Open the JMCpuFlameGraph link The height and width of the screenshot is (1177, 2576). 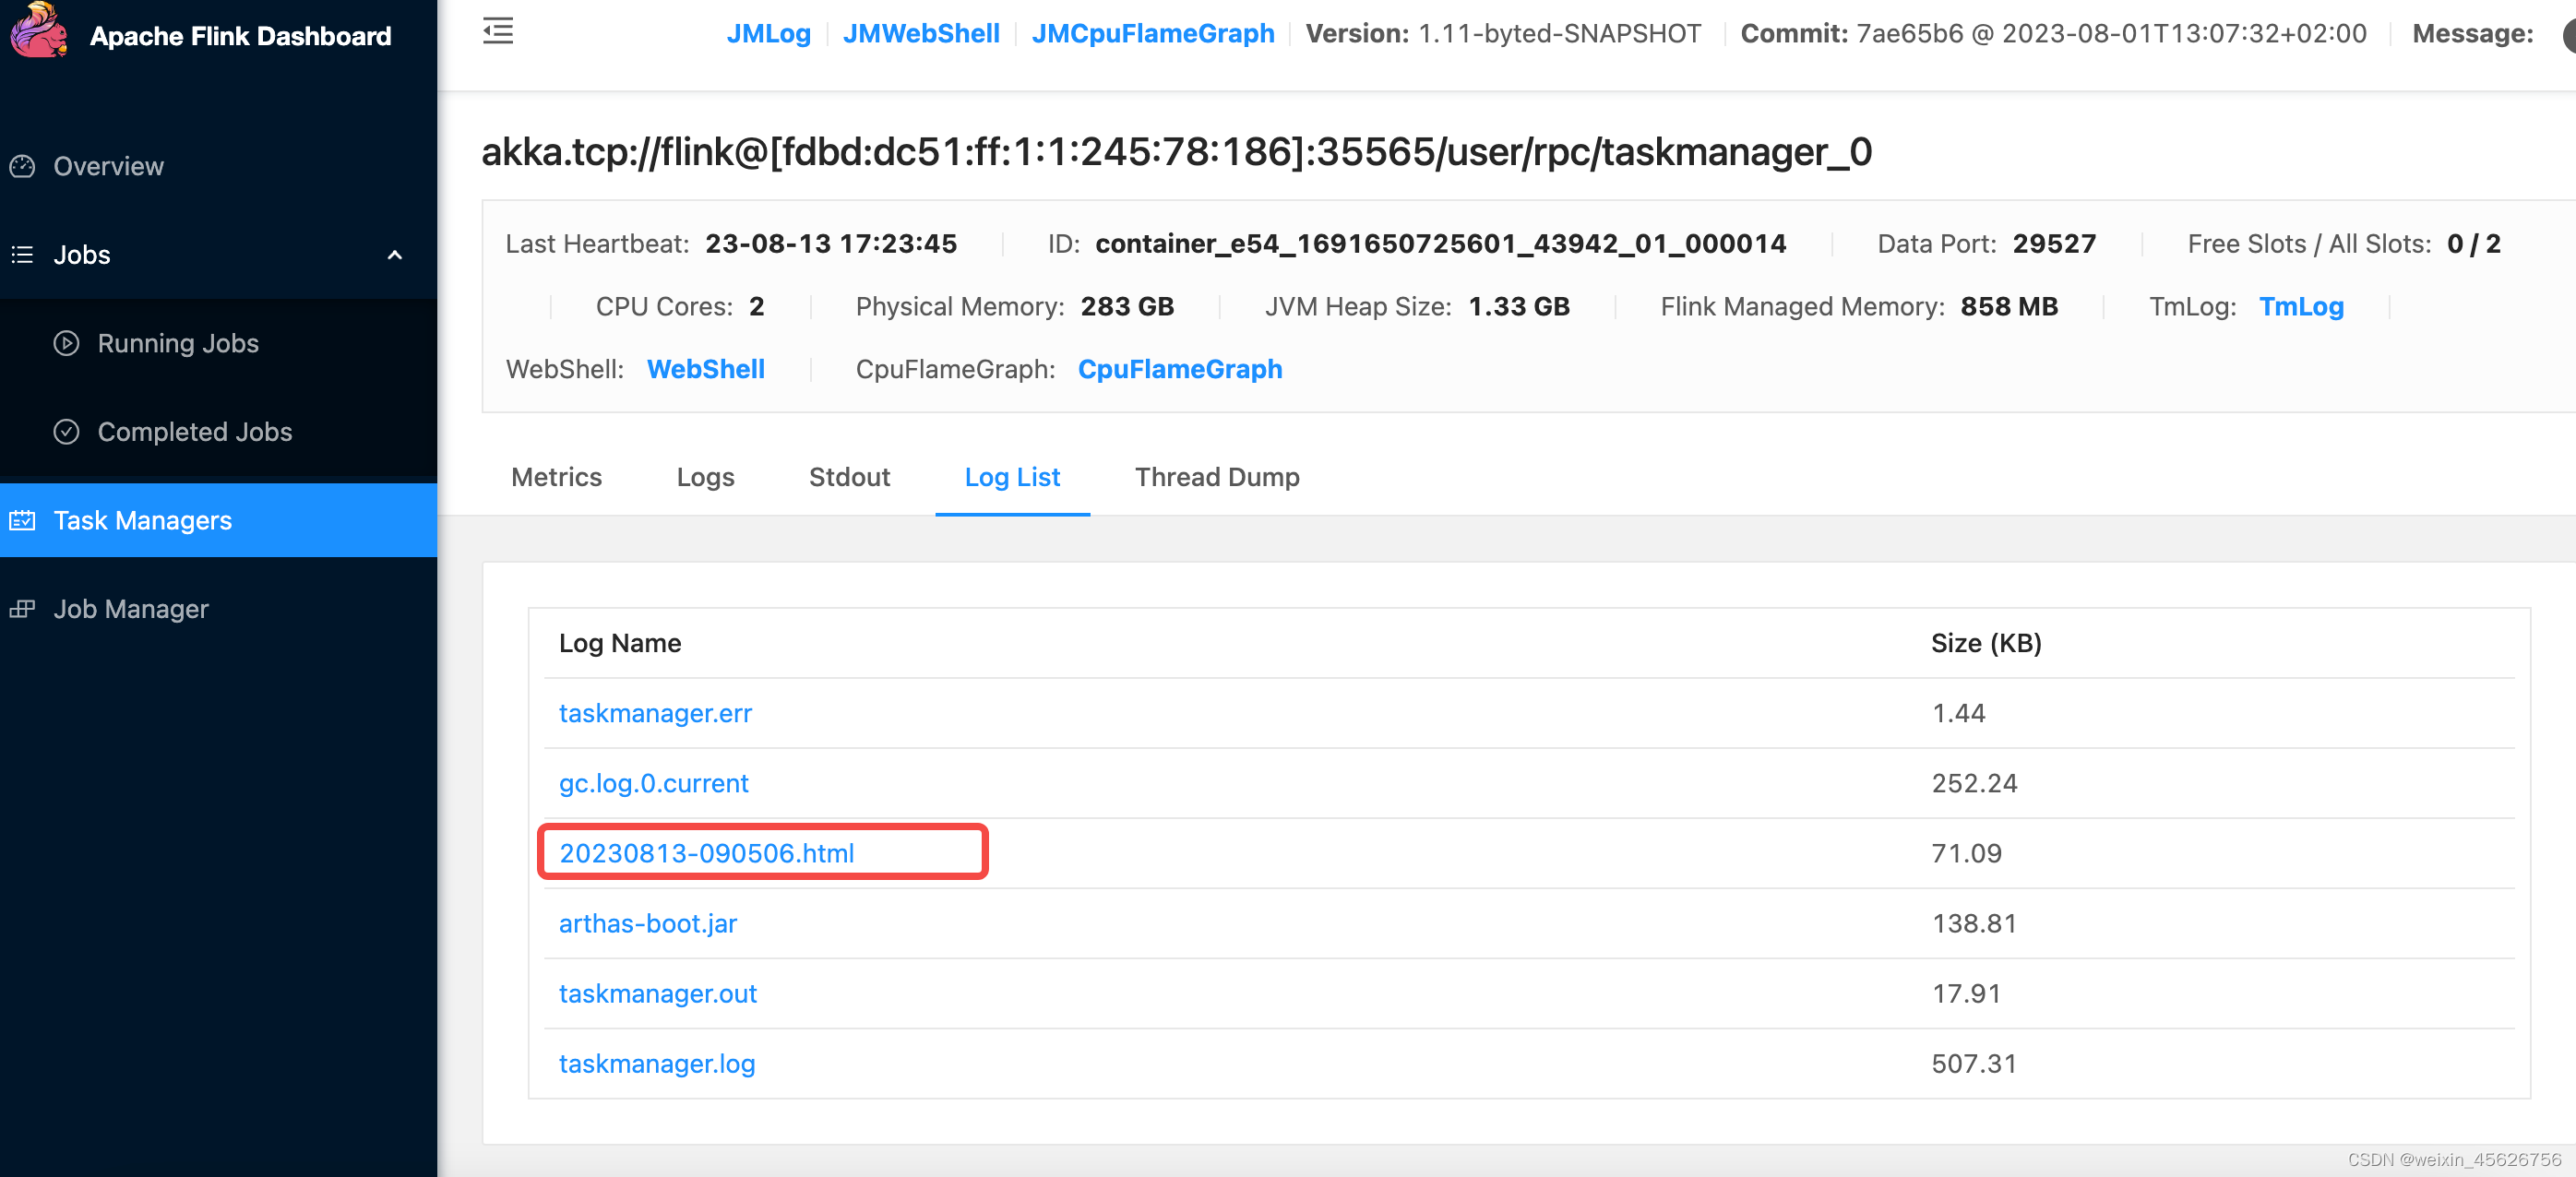[x=1153, y=33]
